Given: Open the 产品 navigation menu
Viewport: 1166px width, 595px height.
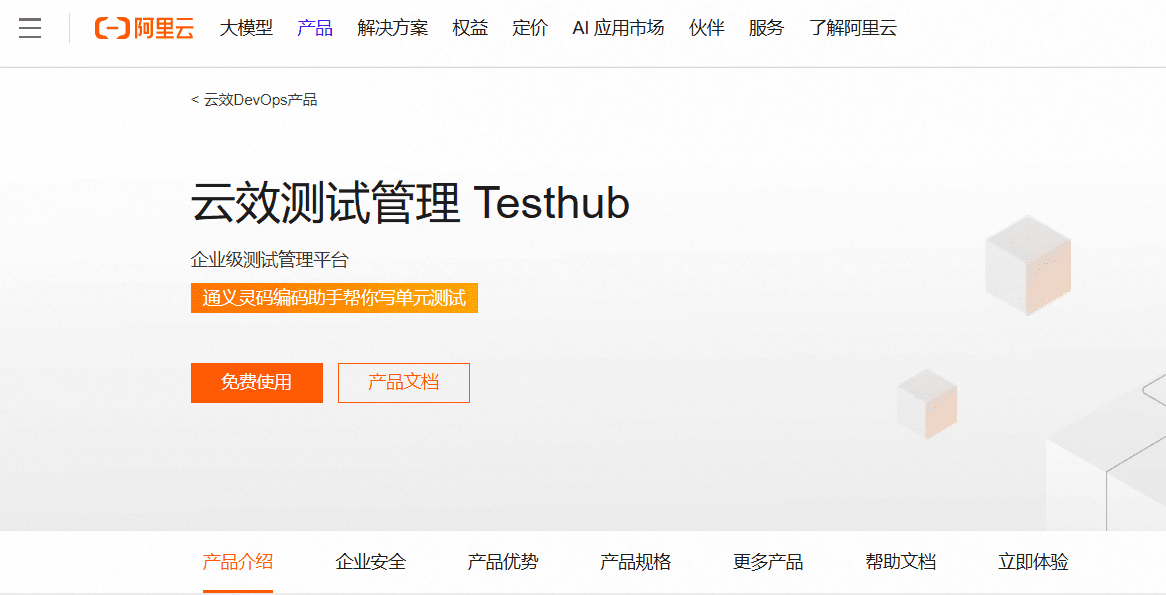Looking at the screenshot, I should pyautogui.click(x=315, y=28).
